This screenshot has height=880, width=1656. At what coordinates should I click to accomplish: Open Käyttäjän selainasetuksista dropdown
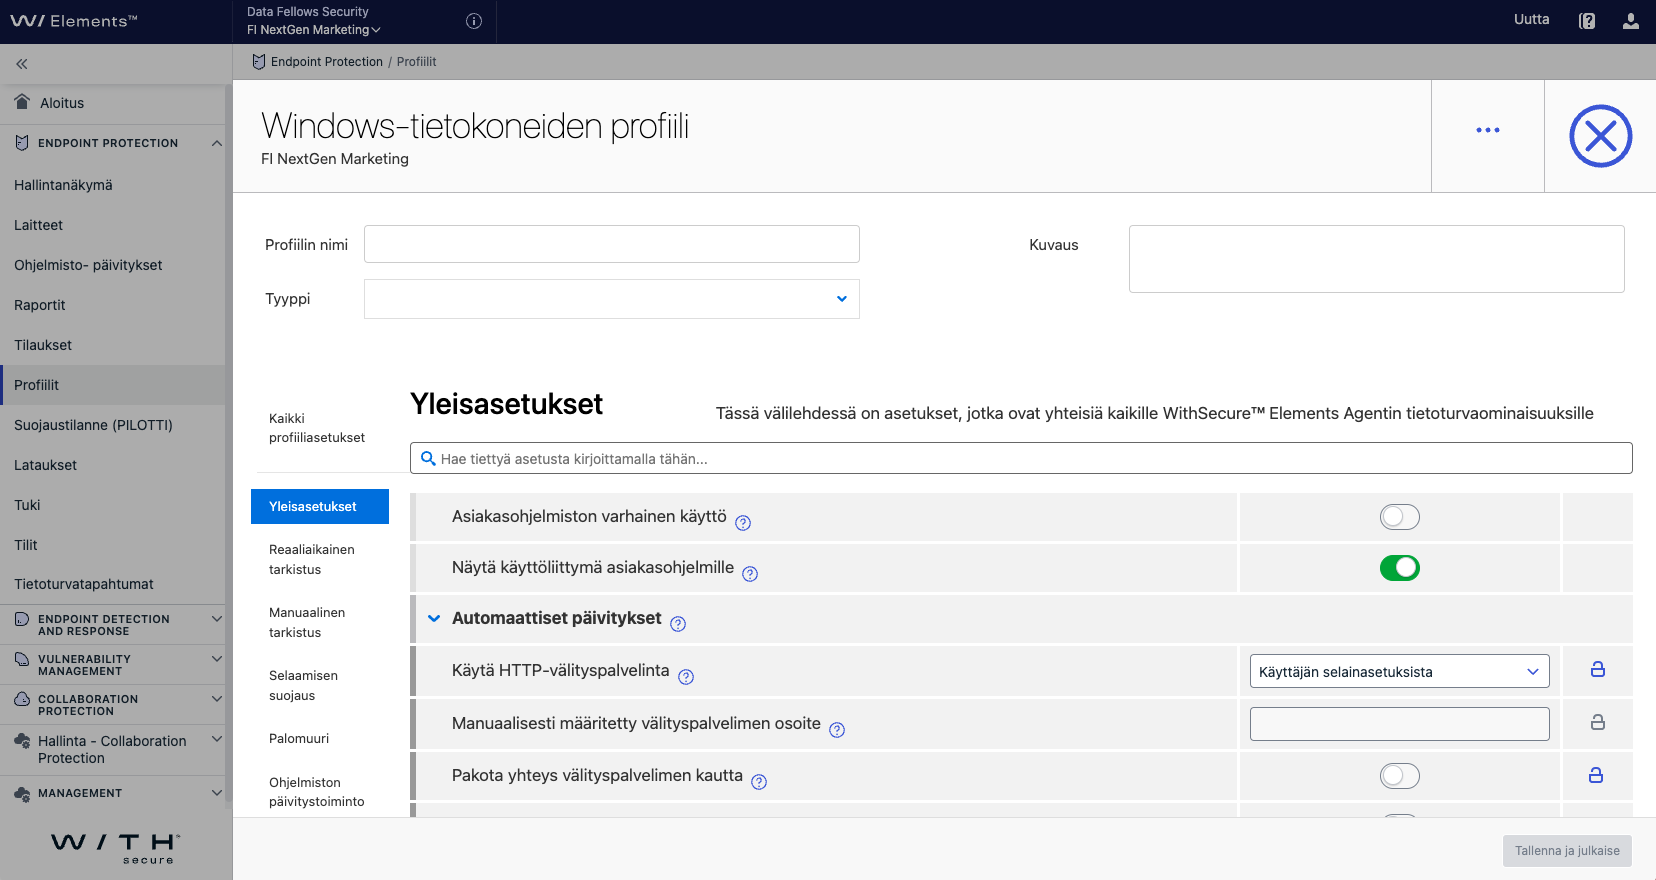point(1398,672)
